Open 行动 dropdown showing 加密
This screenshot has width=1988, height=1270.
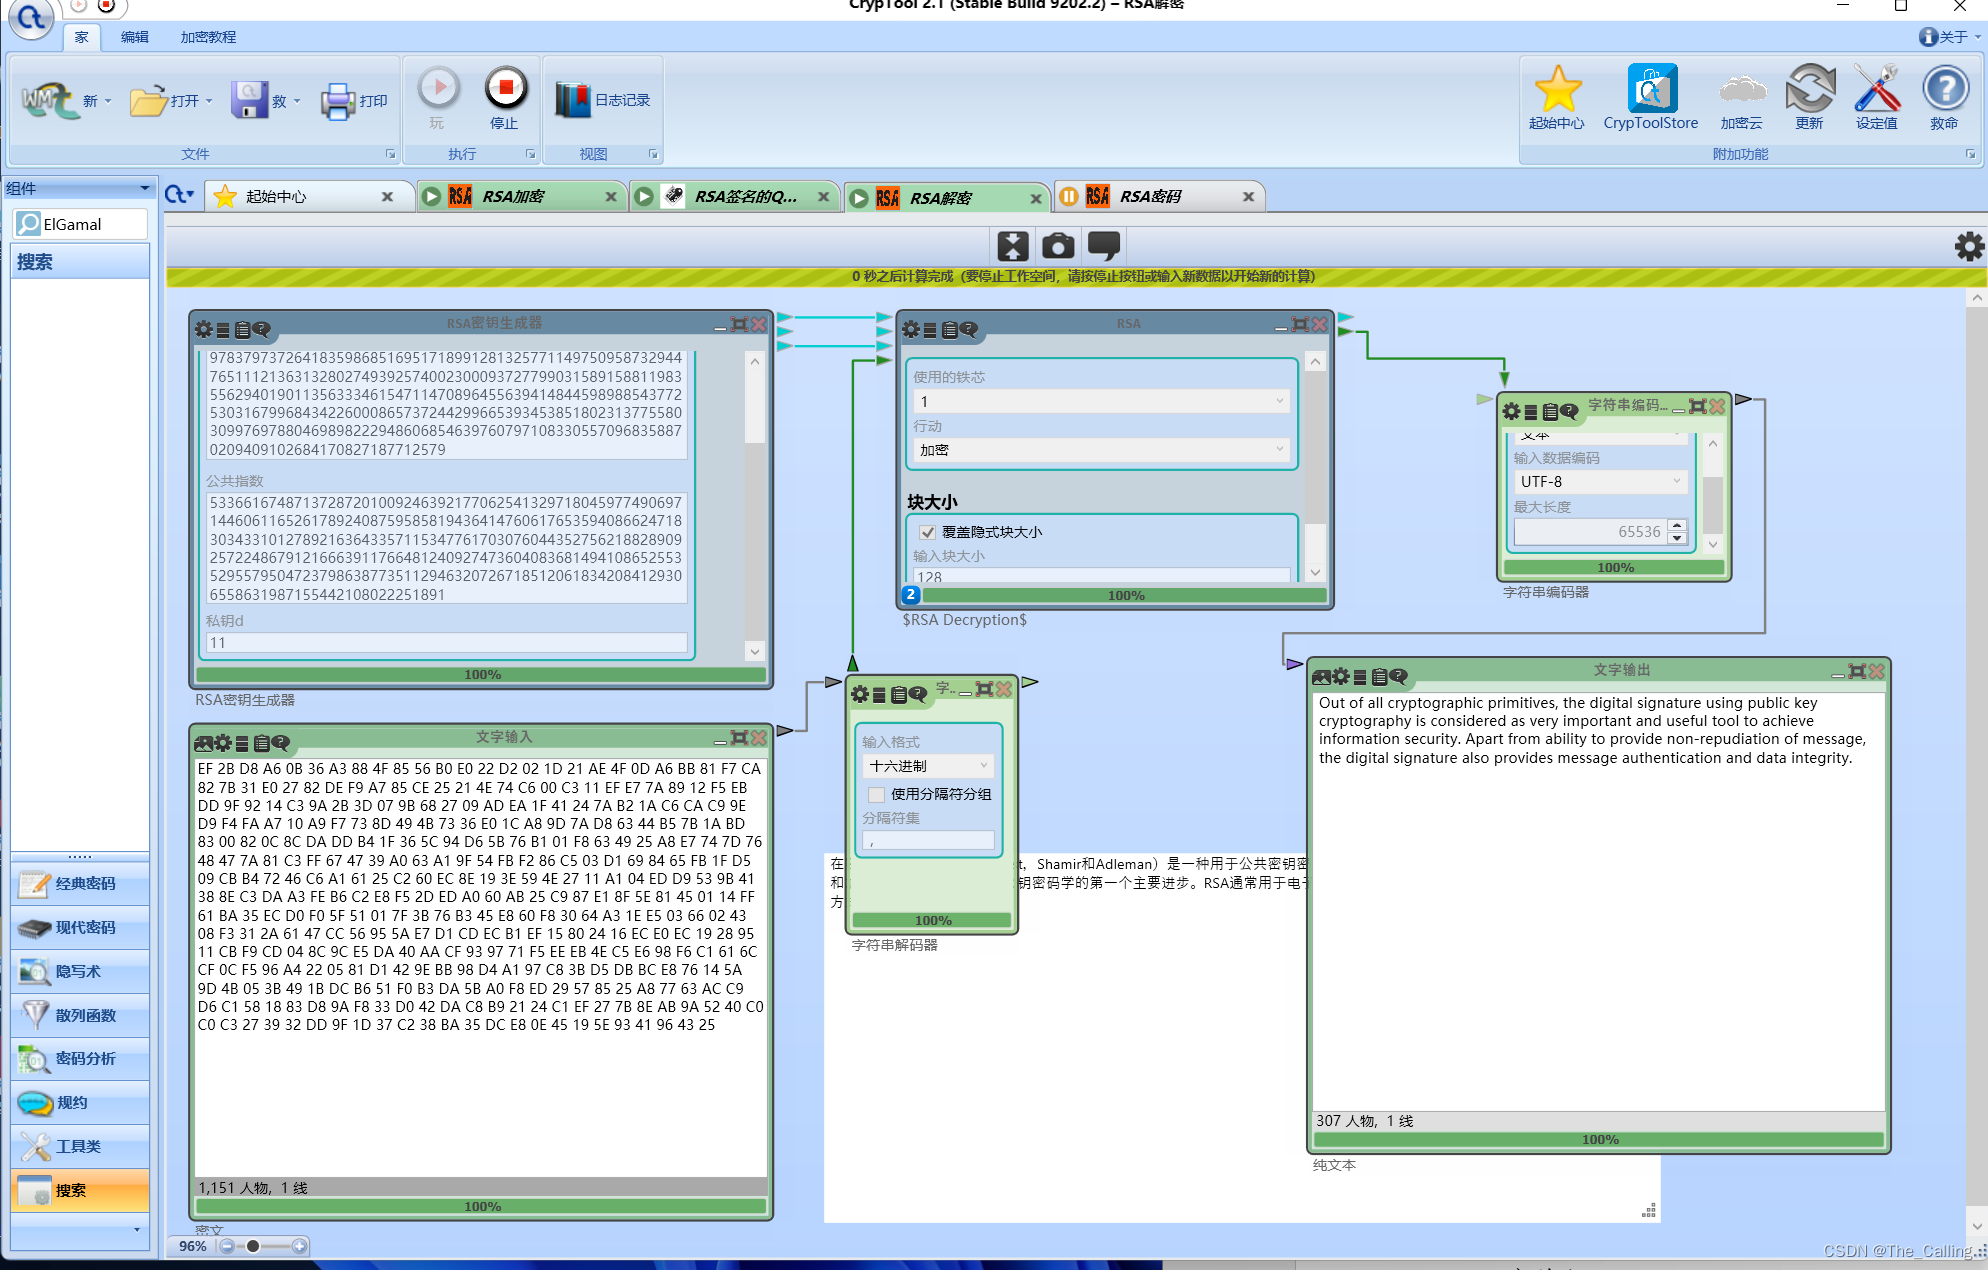(x=1101, y=450)
